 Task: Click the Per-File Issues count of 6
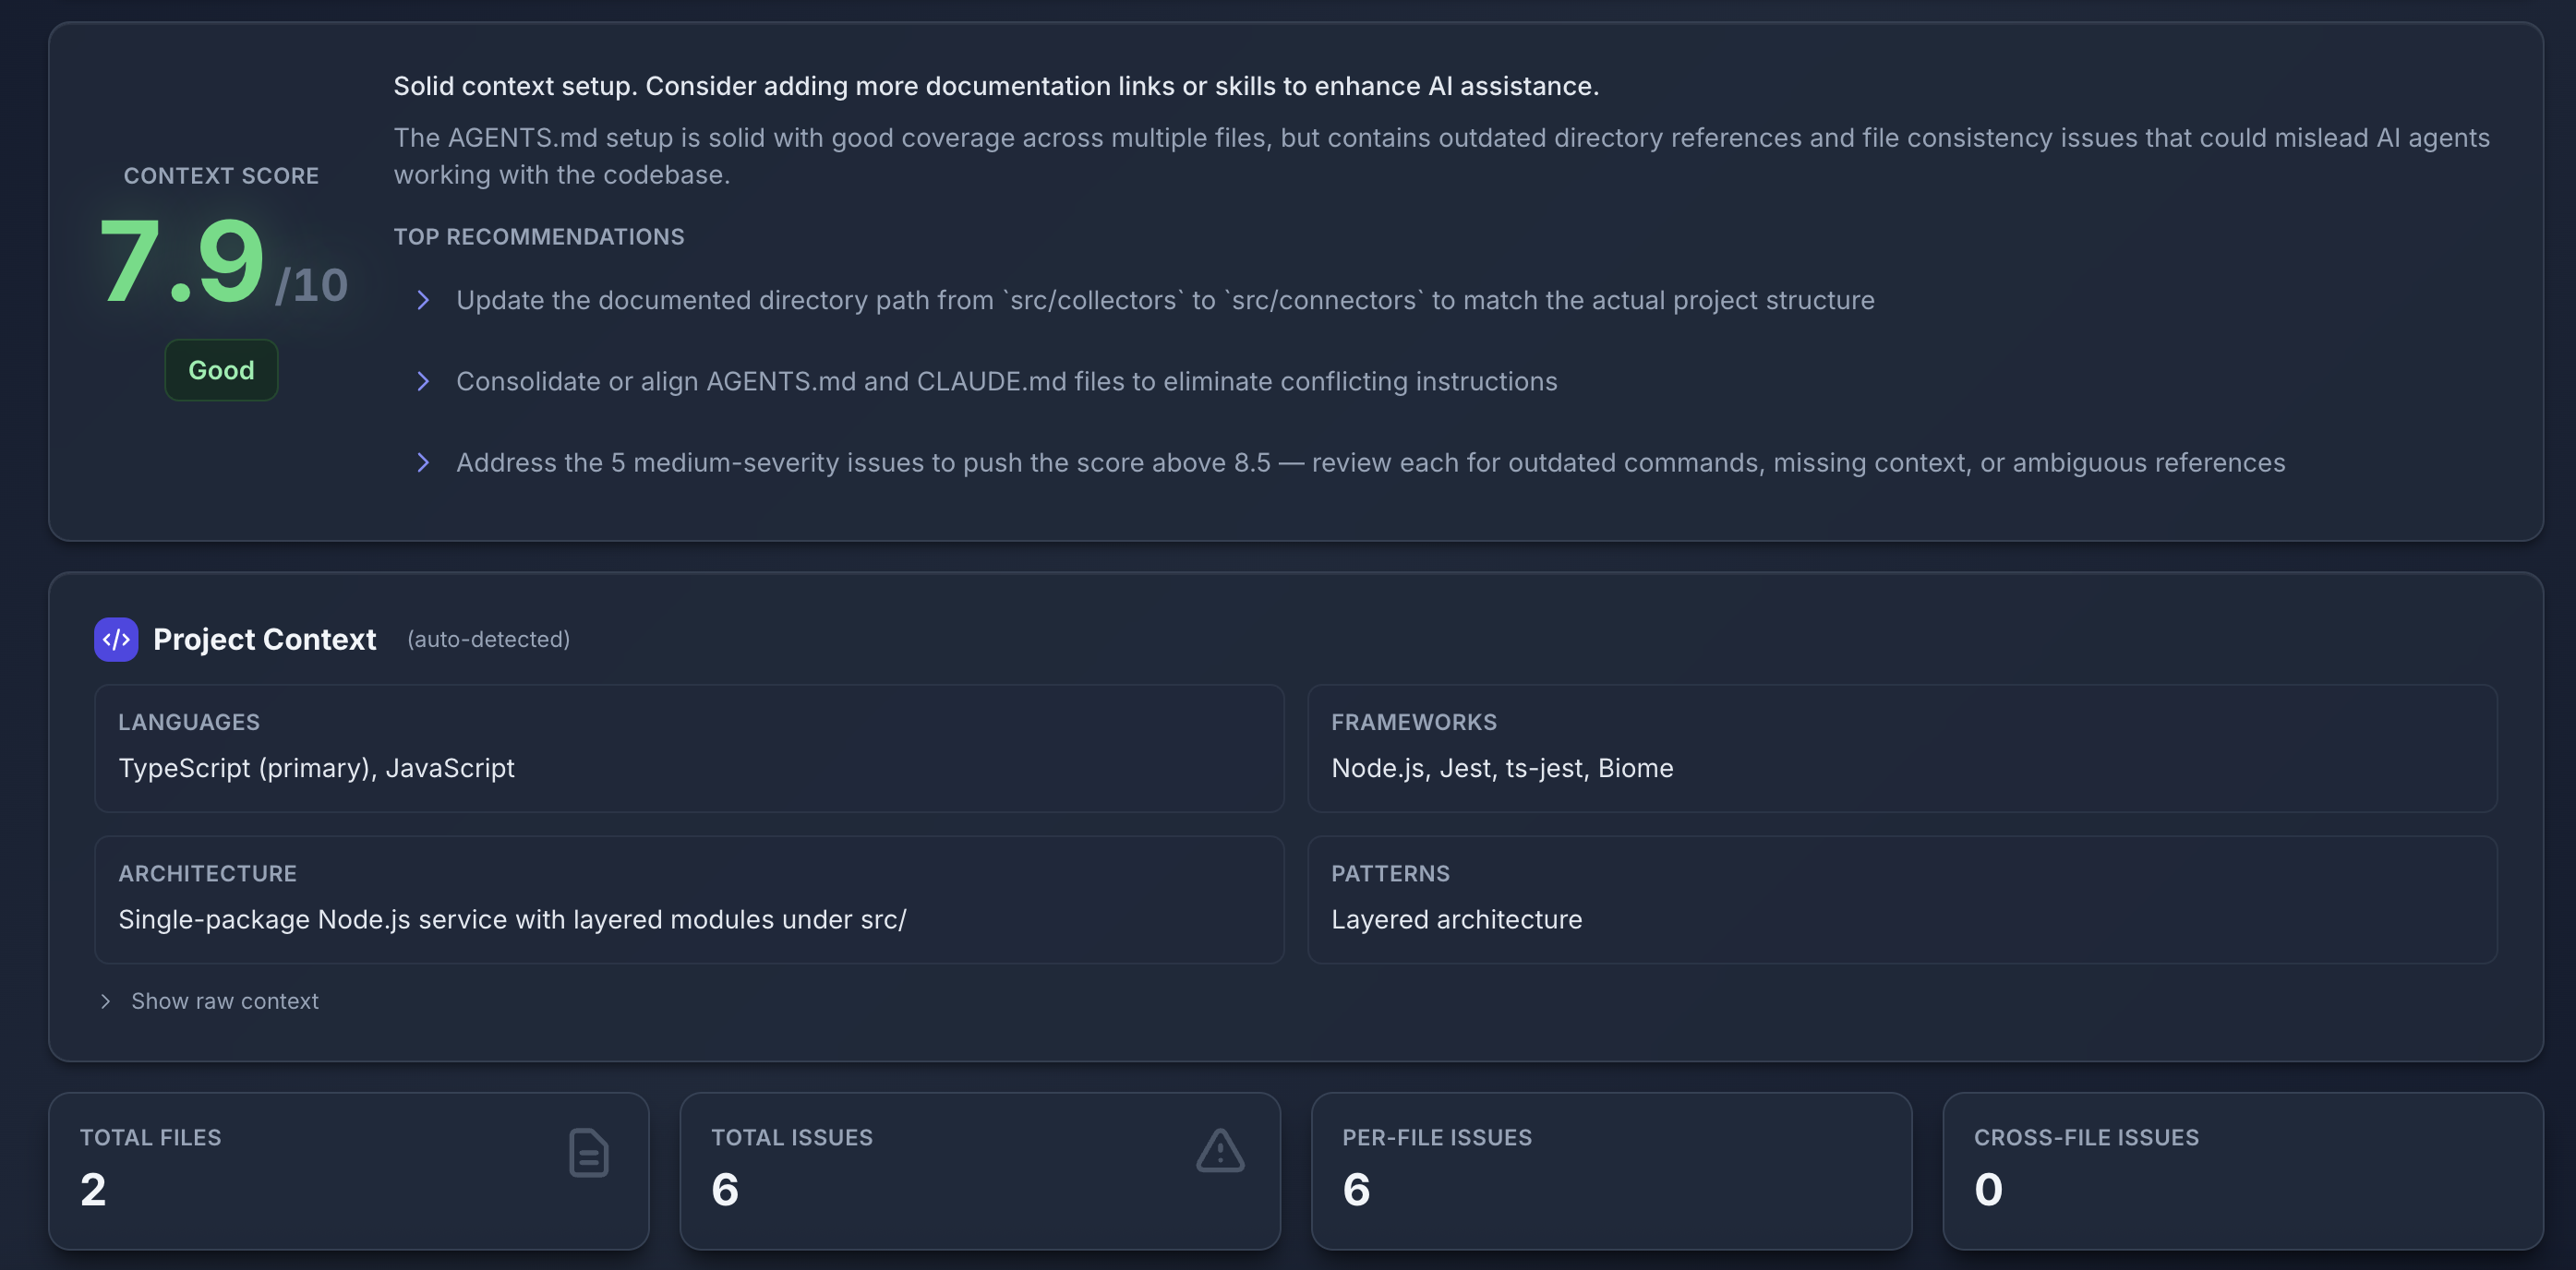click(1356, 1189)
